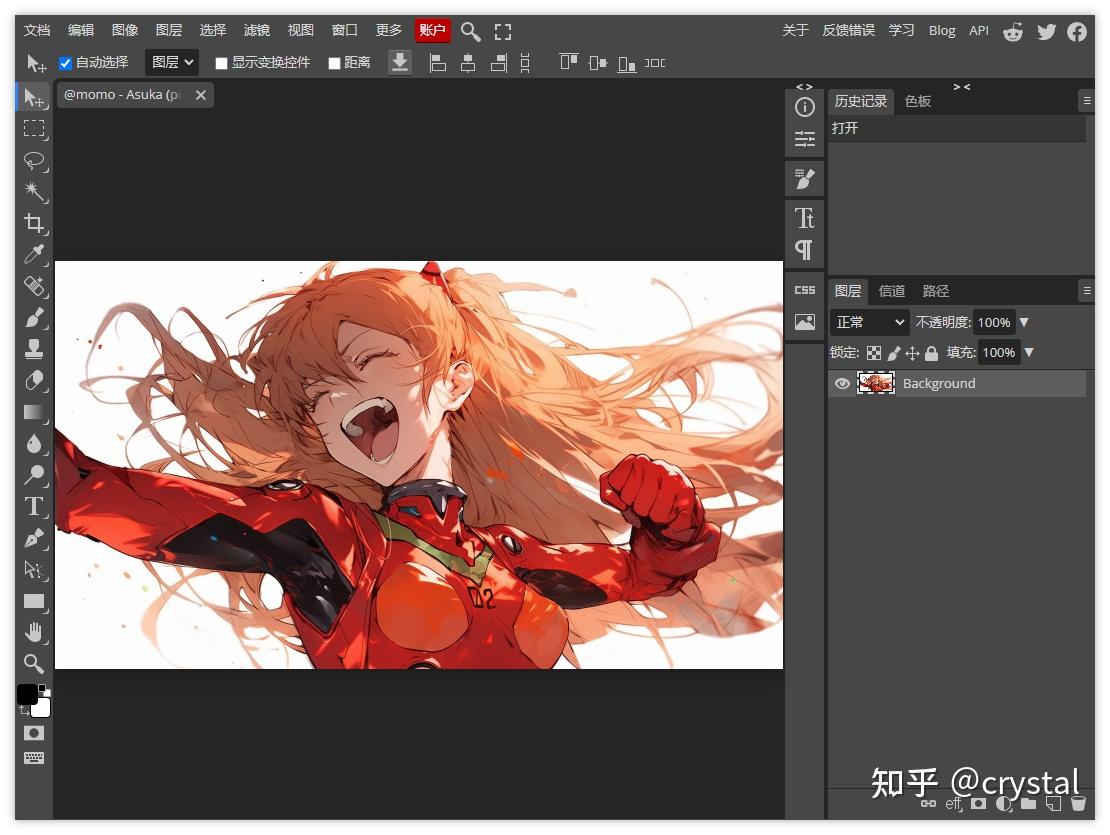Screen dimensions: 1110x835
Task: Select the Clone Stamp tool
Action: coord(33,349)
